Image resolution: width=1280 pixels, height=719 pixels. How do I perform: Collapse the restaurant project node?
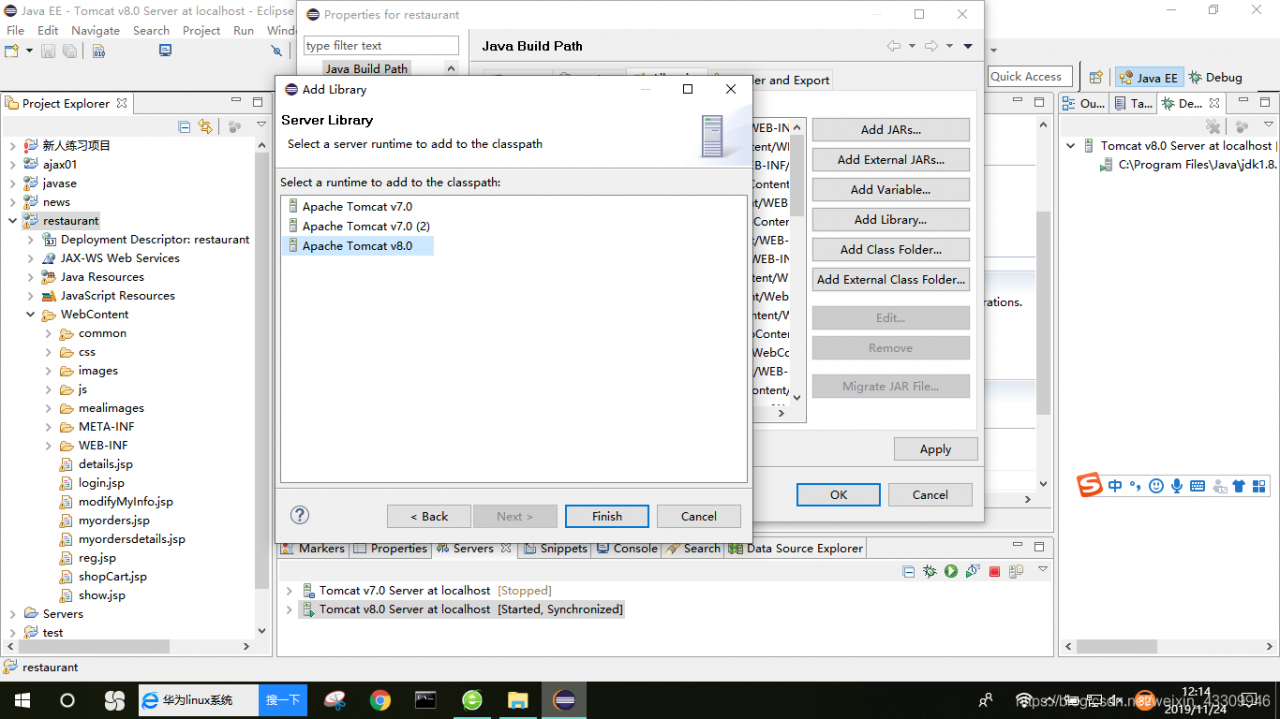pyautogui.click(x=13, y=220)
